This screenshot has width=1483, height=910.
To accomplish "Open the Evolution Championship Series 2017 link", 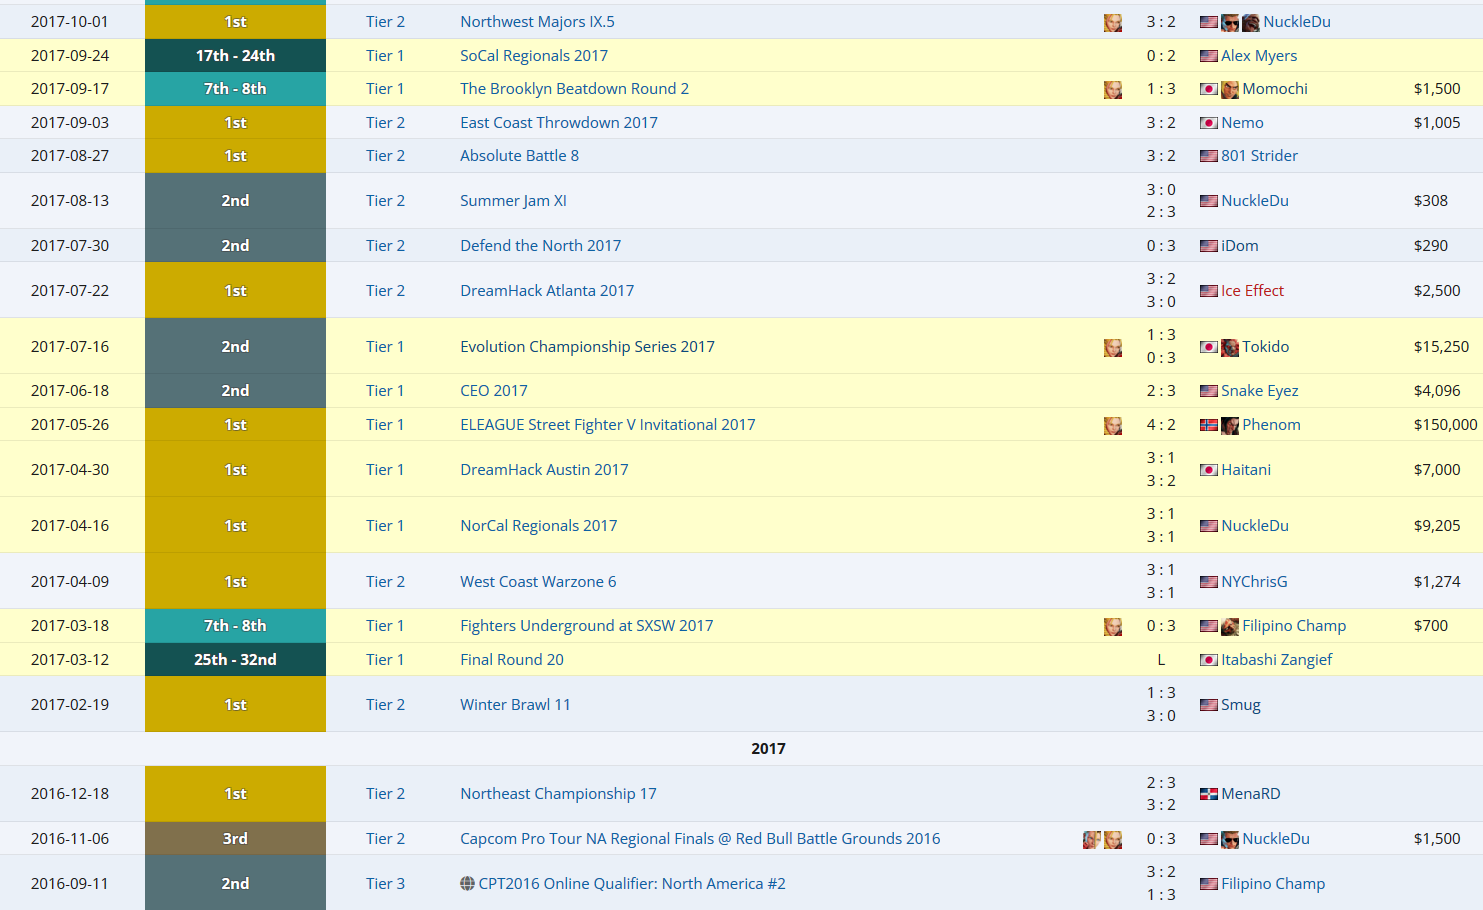I will (x=587, y=347).
